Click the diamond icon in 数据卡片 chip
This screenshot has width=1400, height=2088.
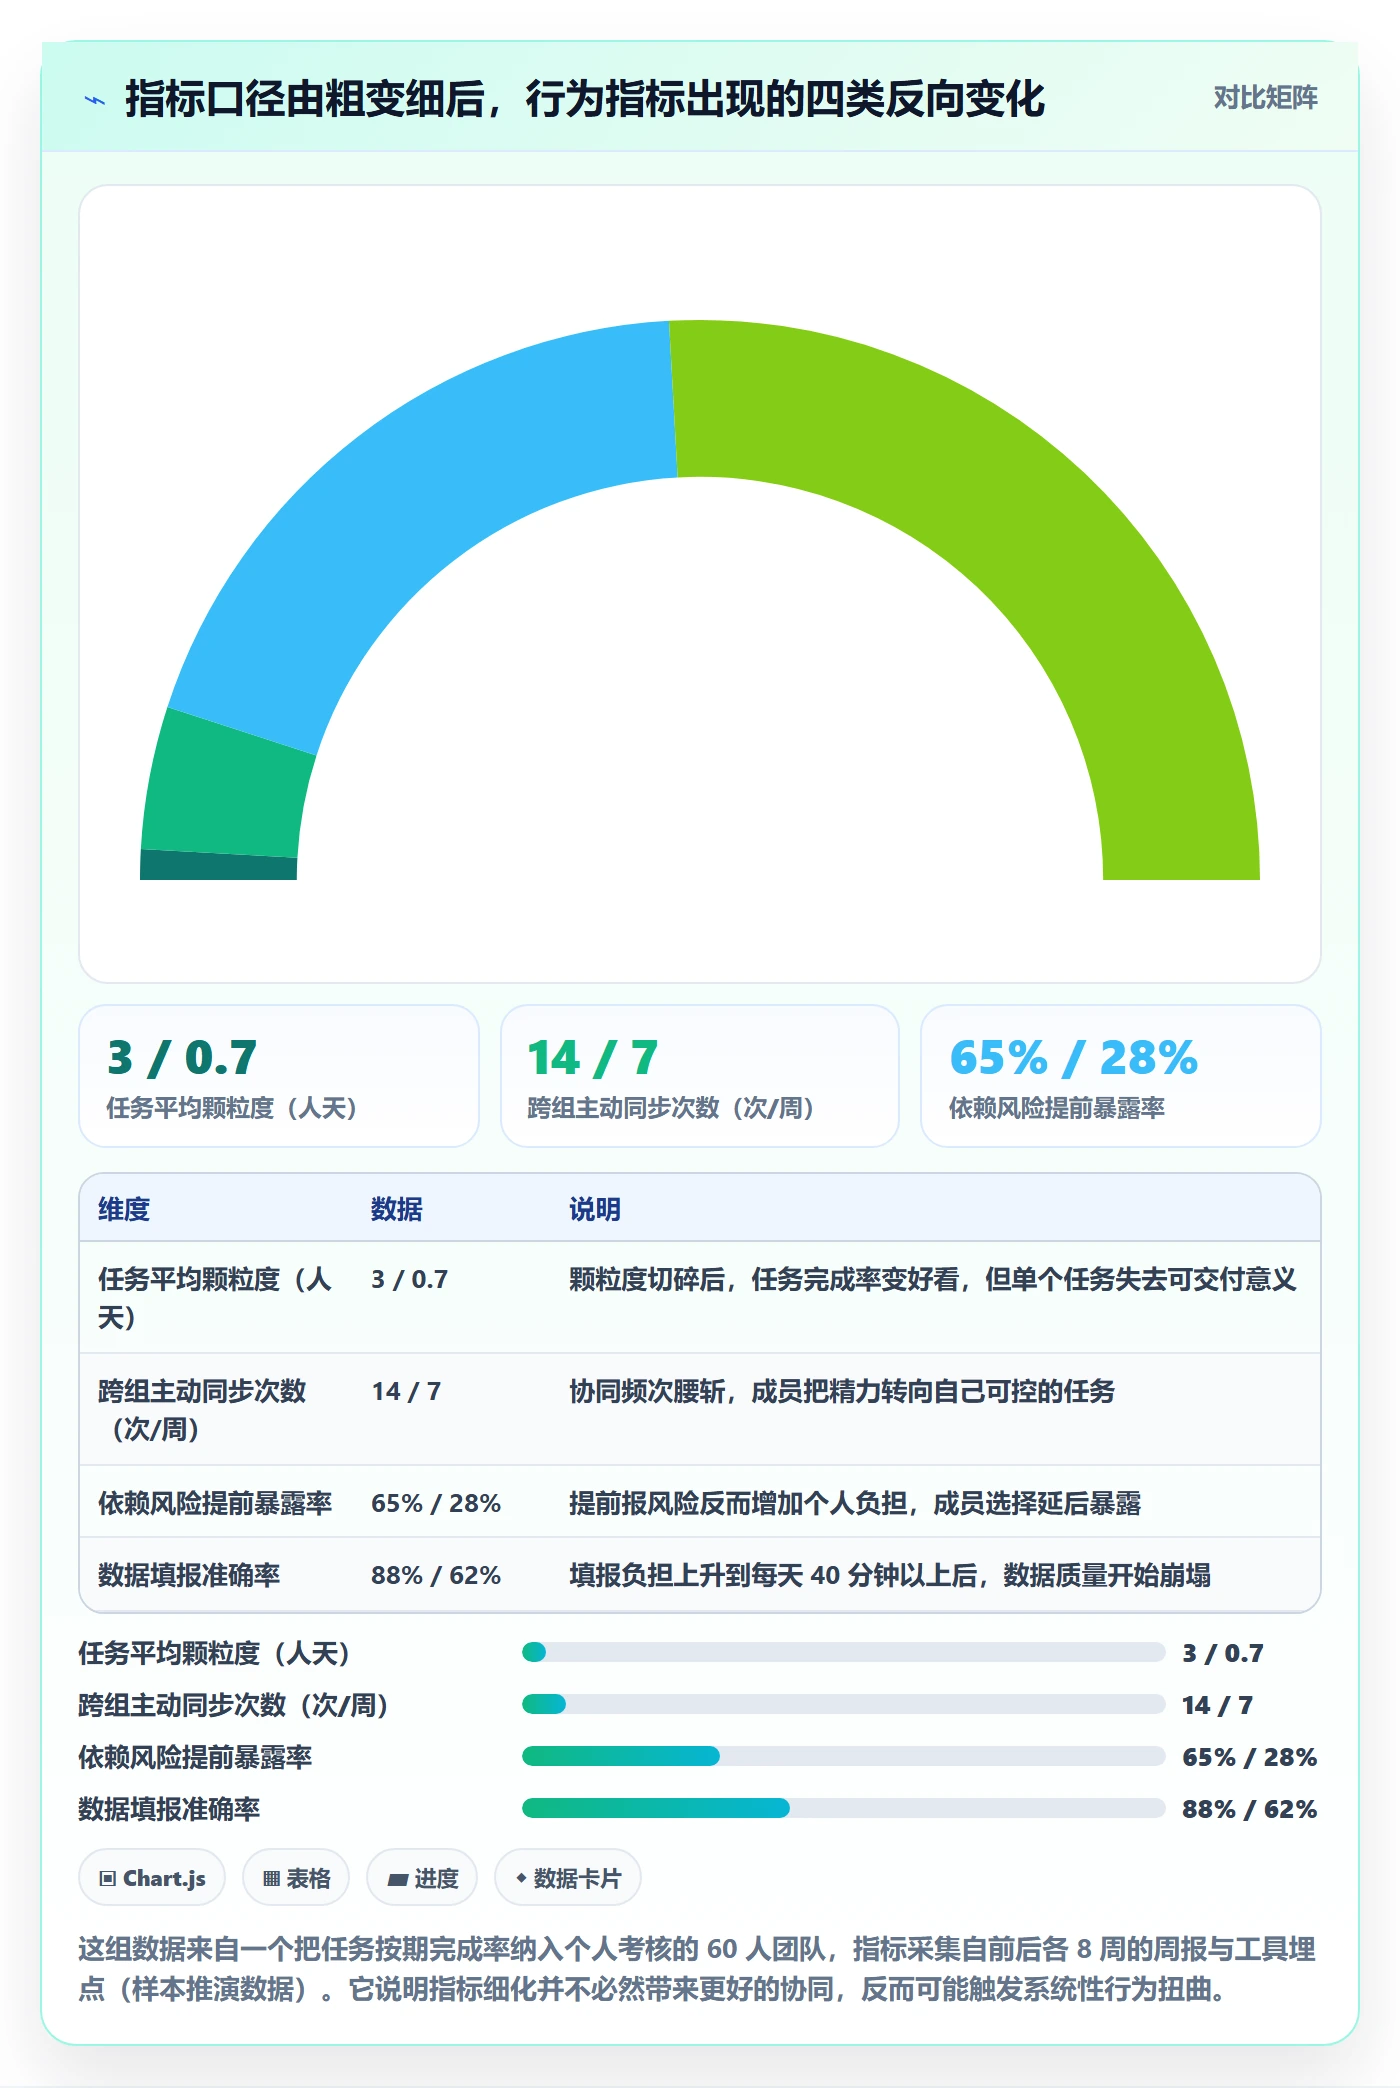click(521, 1879)
